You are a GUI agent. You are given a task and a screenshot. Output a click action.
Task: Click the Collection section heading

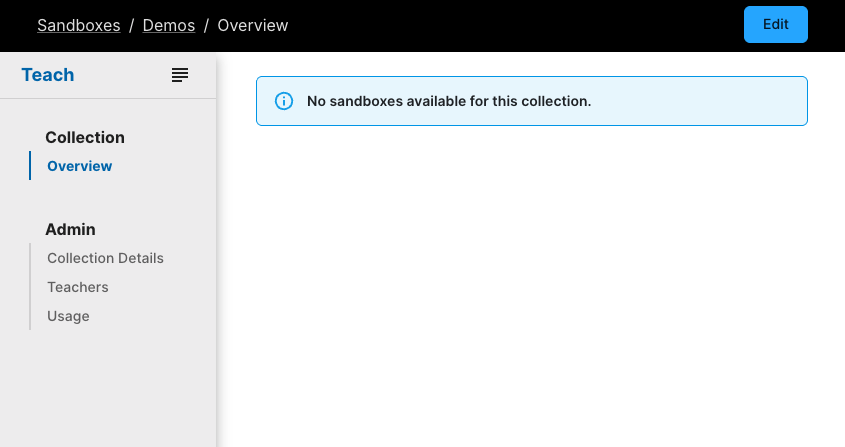(x=85, y=137)
